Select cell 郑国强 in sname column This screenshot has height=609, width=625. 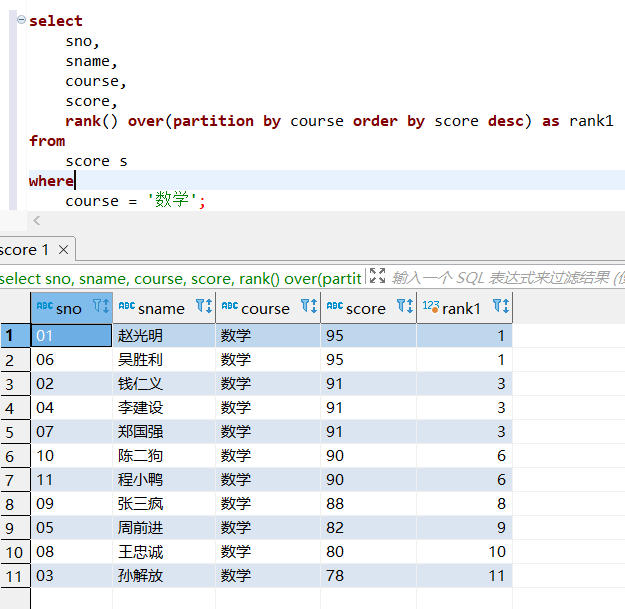164,432
